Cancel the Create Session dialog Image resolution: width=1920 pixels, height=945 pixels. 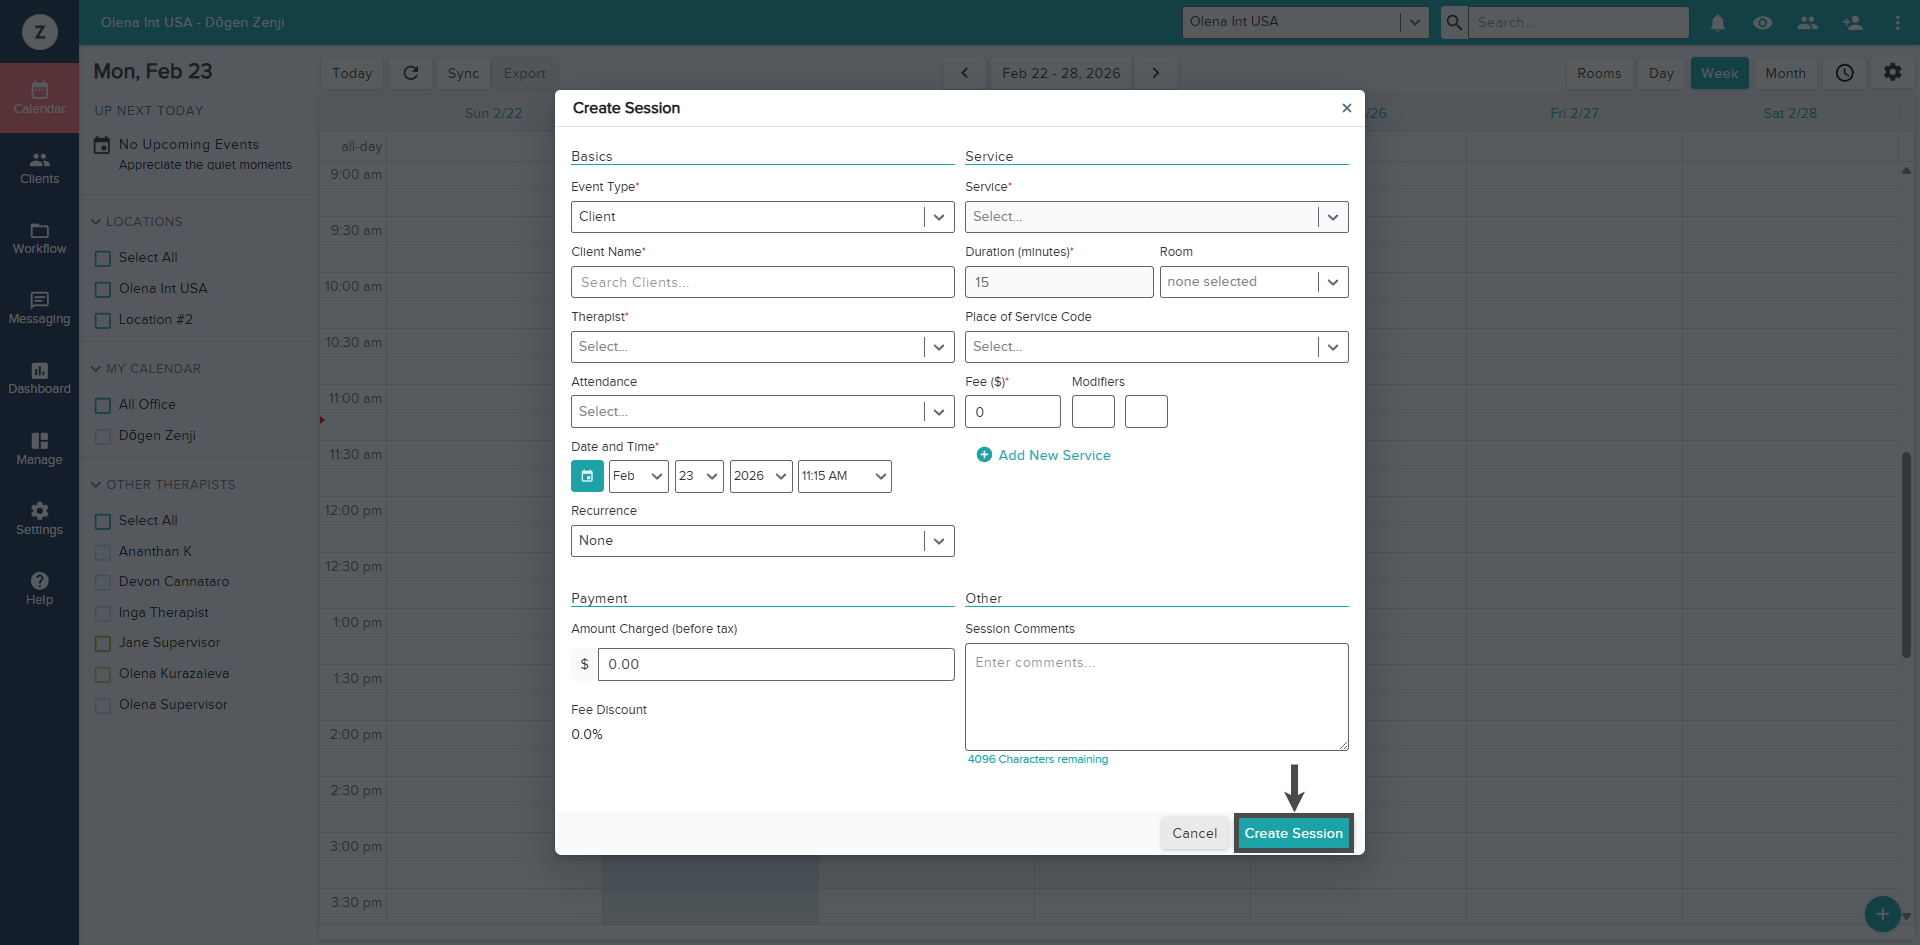[x=1194, y=833]
